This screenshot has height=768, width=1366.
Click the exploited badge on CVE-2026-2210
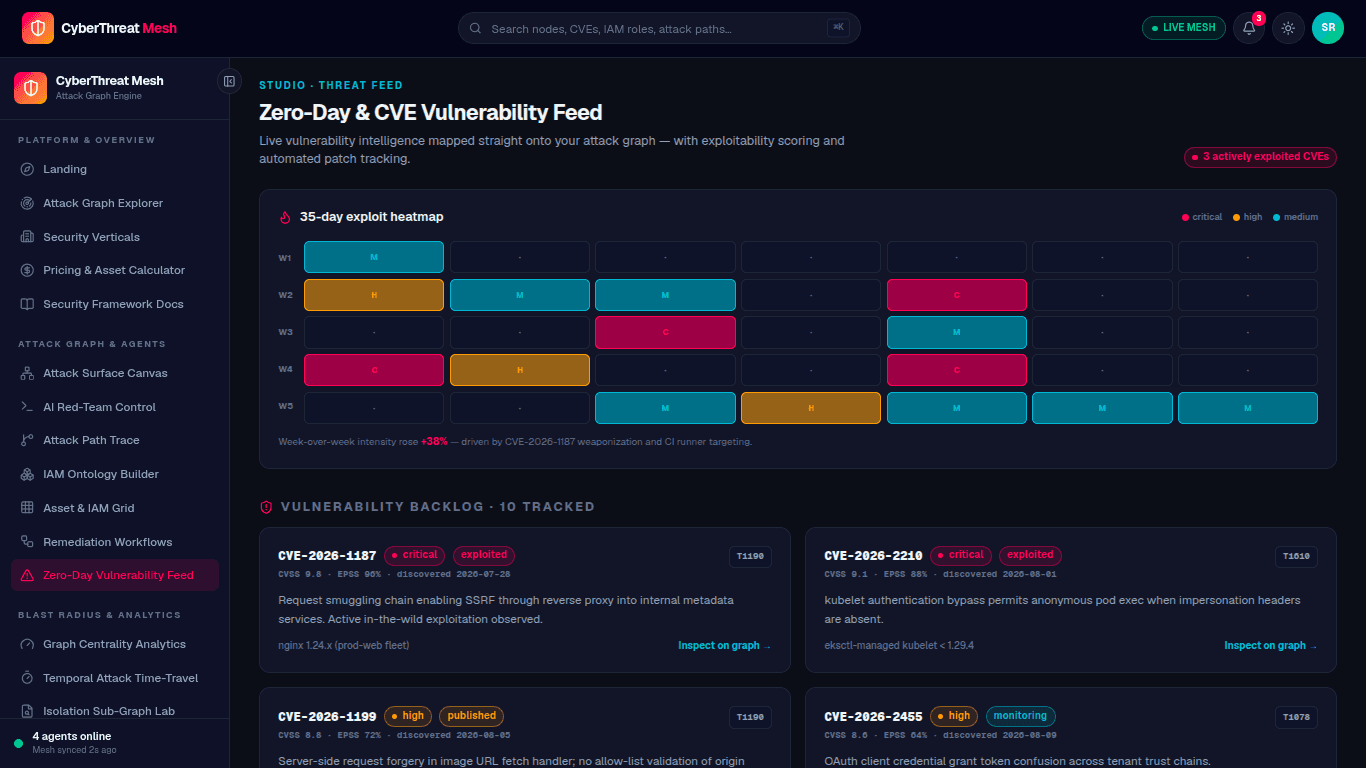click(x=1030, y=555)
